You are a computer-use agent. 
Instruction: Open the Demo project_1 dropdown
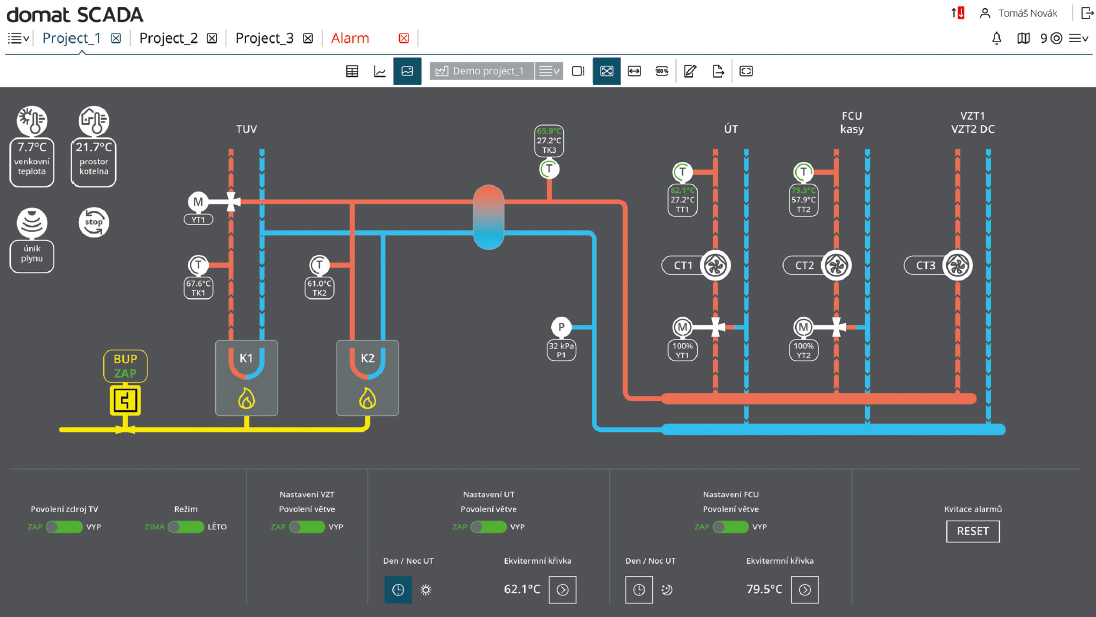click(549, 71)
